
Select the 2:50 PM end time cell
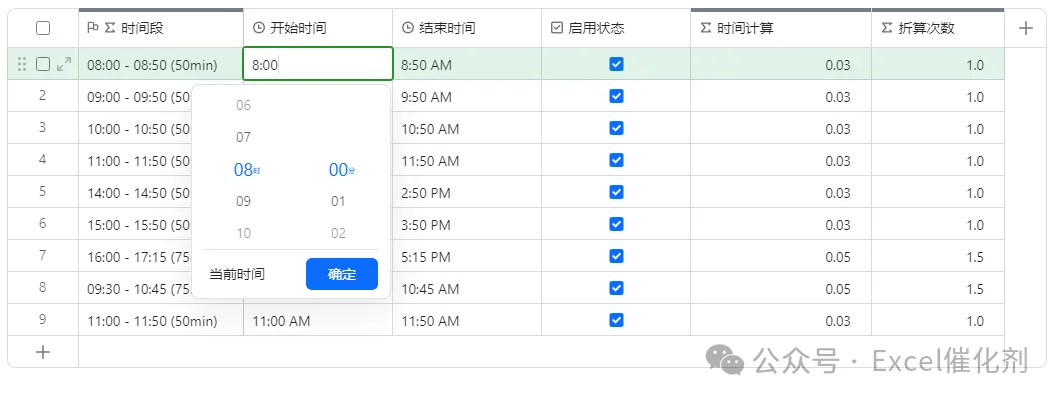(x=467, y=192)
